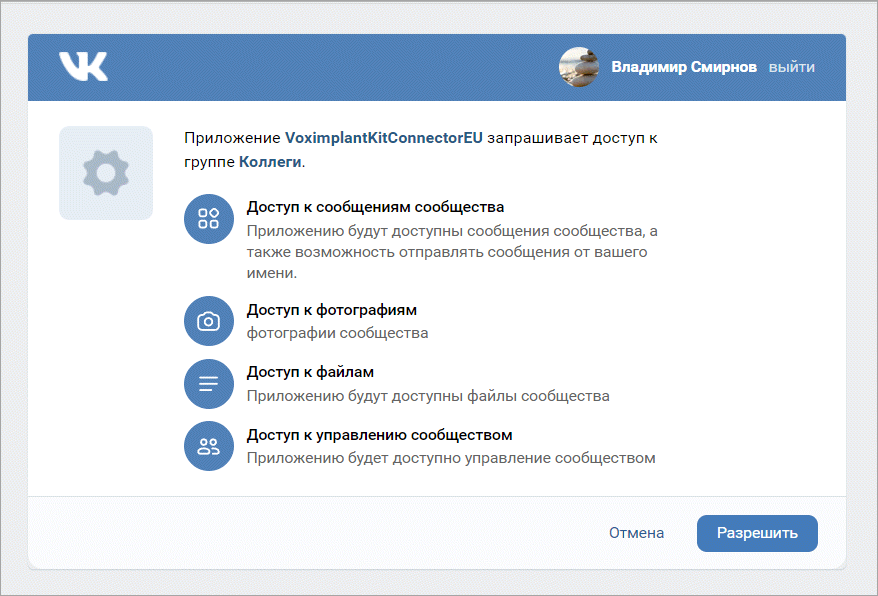The image size is (878, 596).
Task: Click text Приложению будет доступно управление сообществом
Action: [451, 458]
